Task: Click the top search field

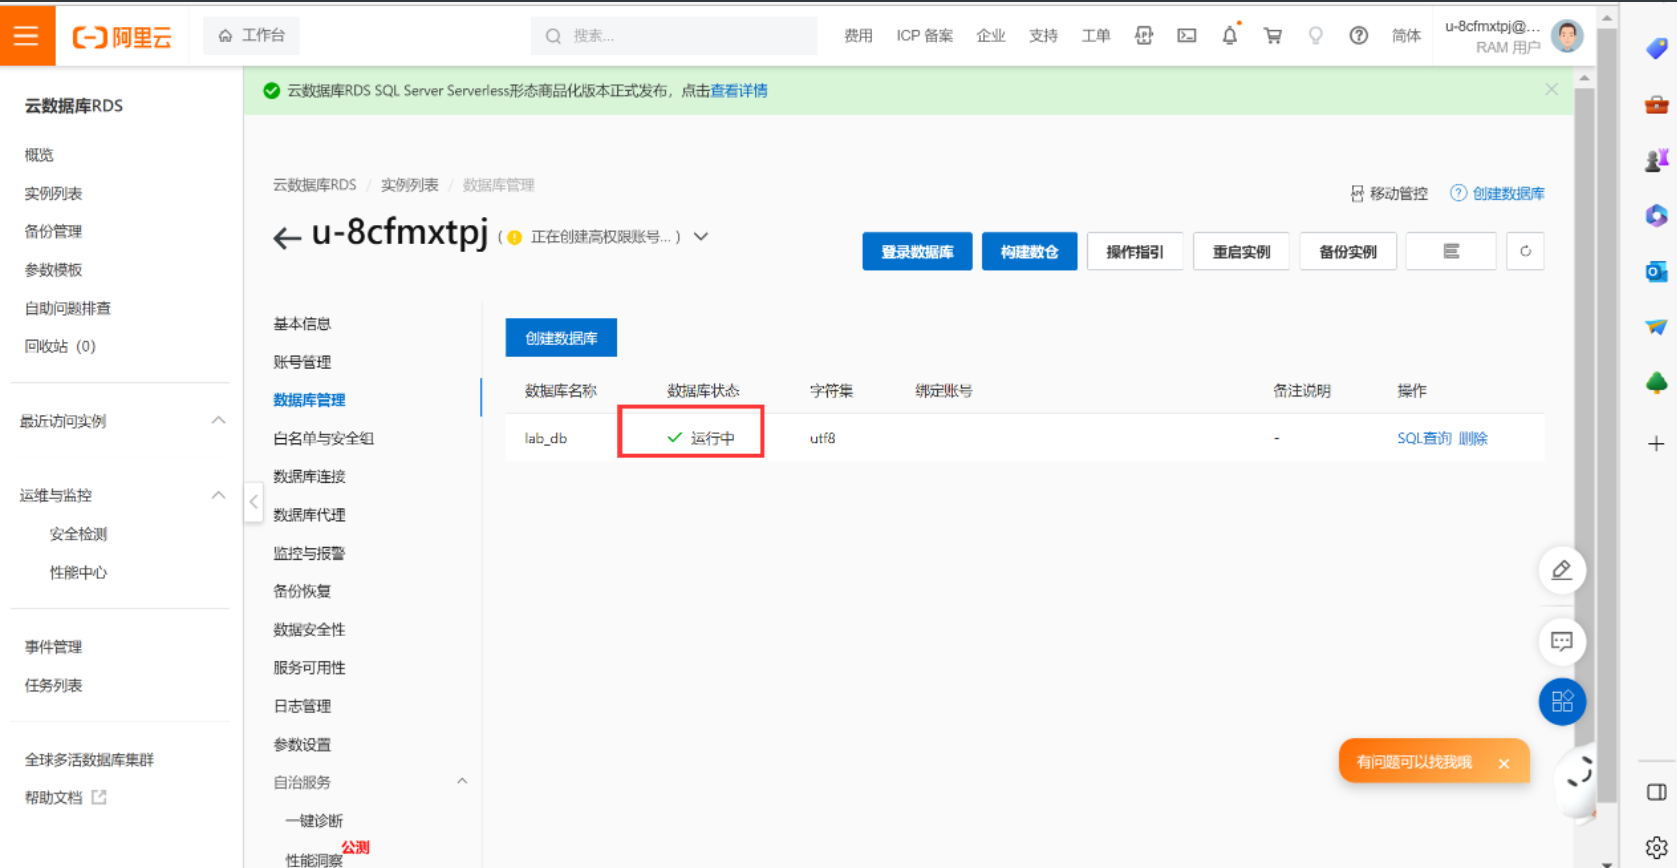Action: point(674,36)
